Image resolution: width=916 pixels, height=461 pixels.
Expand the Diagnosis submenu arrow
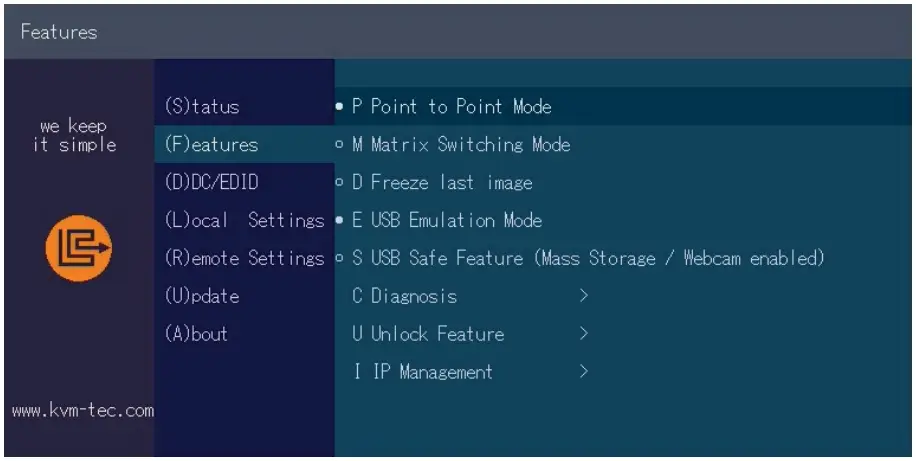point(583,296)
